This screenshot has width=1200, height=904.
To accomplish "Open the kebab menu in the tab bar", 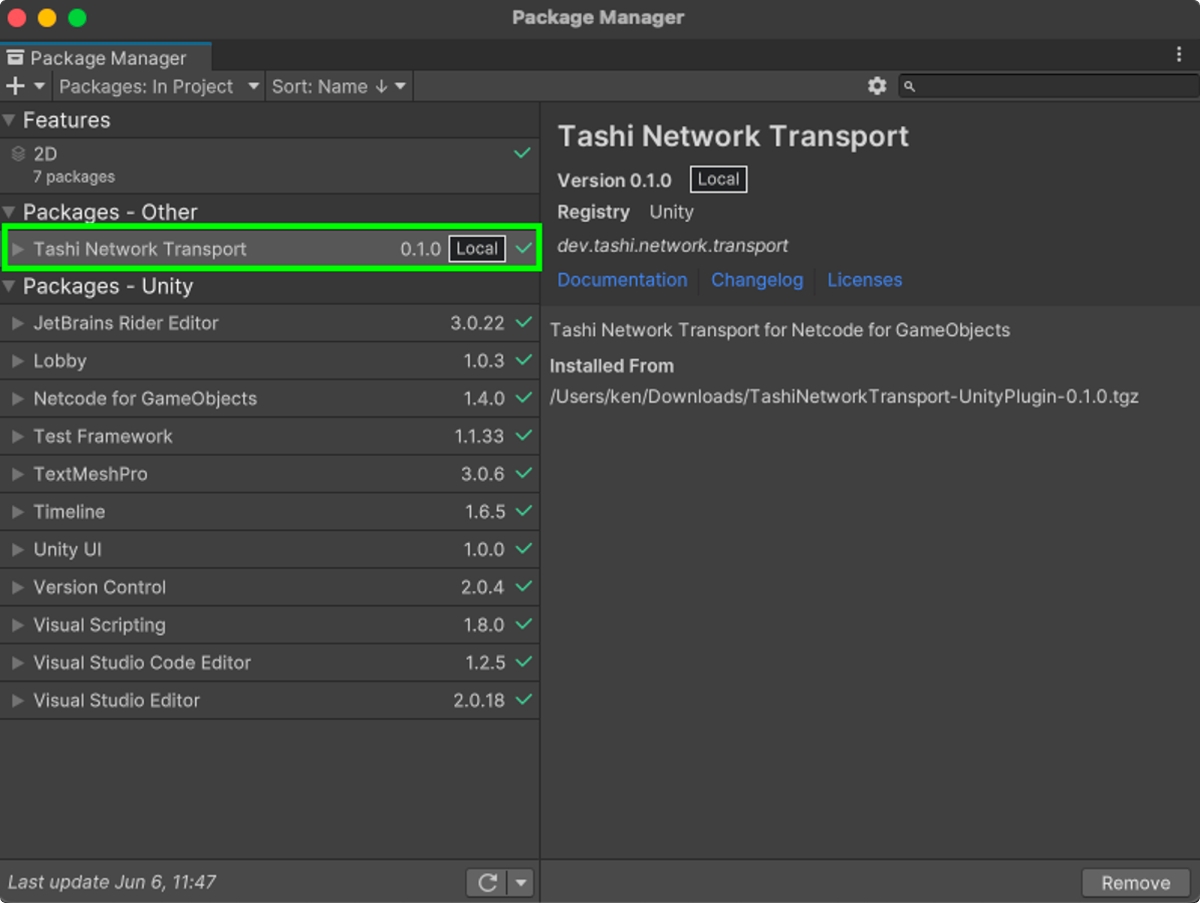I will pos(1179,55).
